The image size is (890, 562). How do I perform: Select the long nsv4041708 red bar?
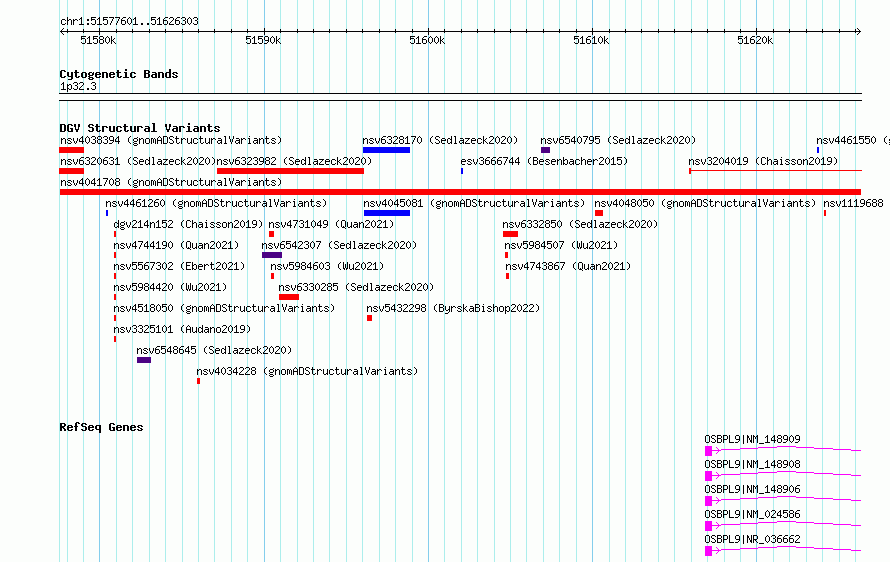(460, 192)
